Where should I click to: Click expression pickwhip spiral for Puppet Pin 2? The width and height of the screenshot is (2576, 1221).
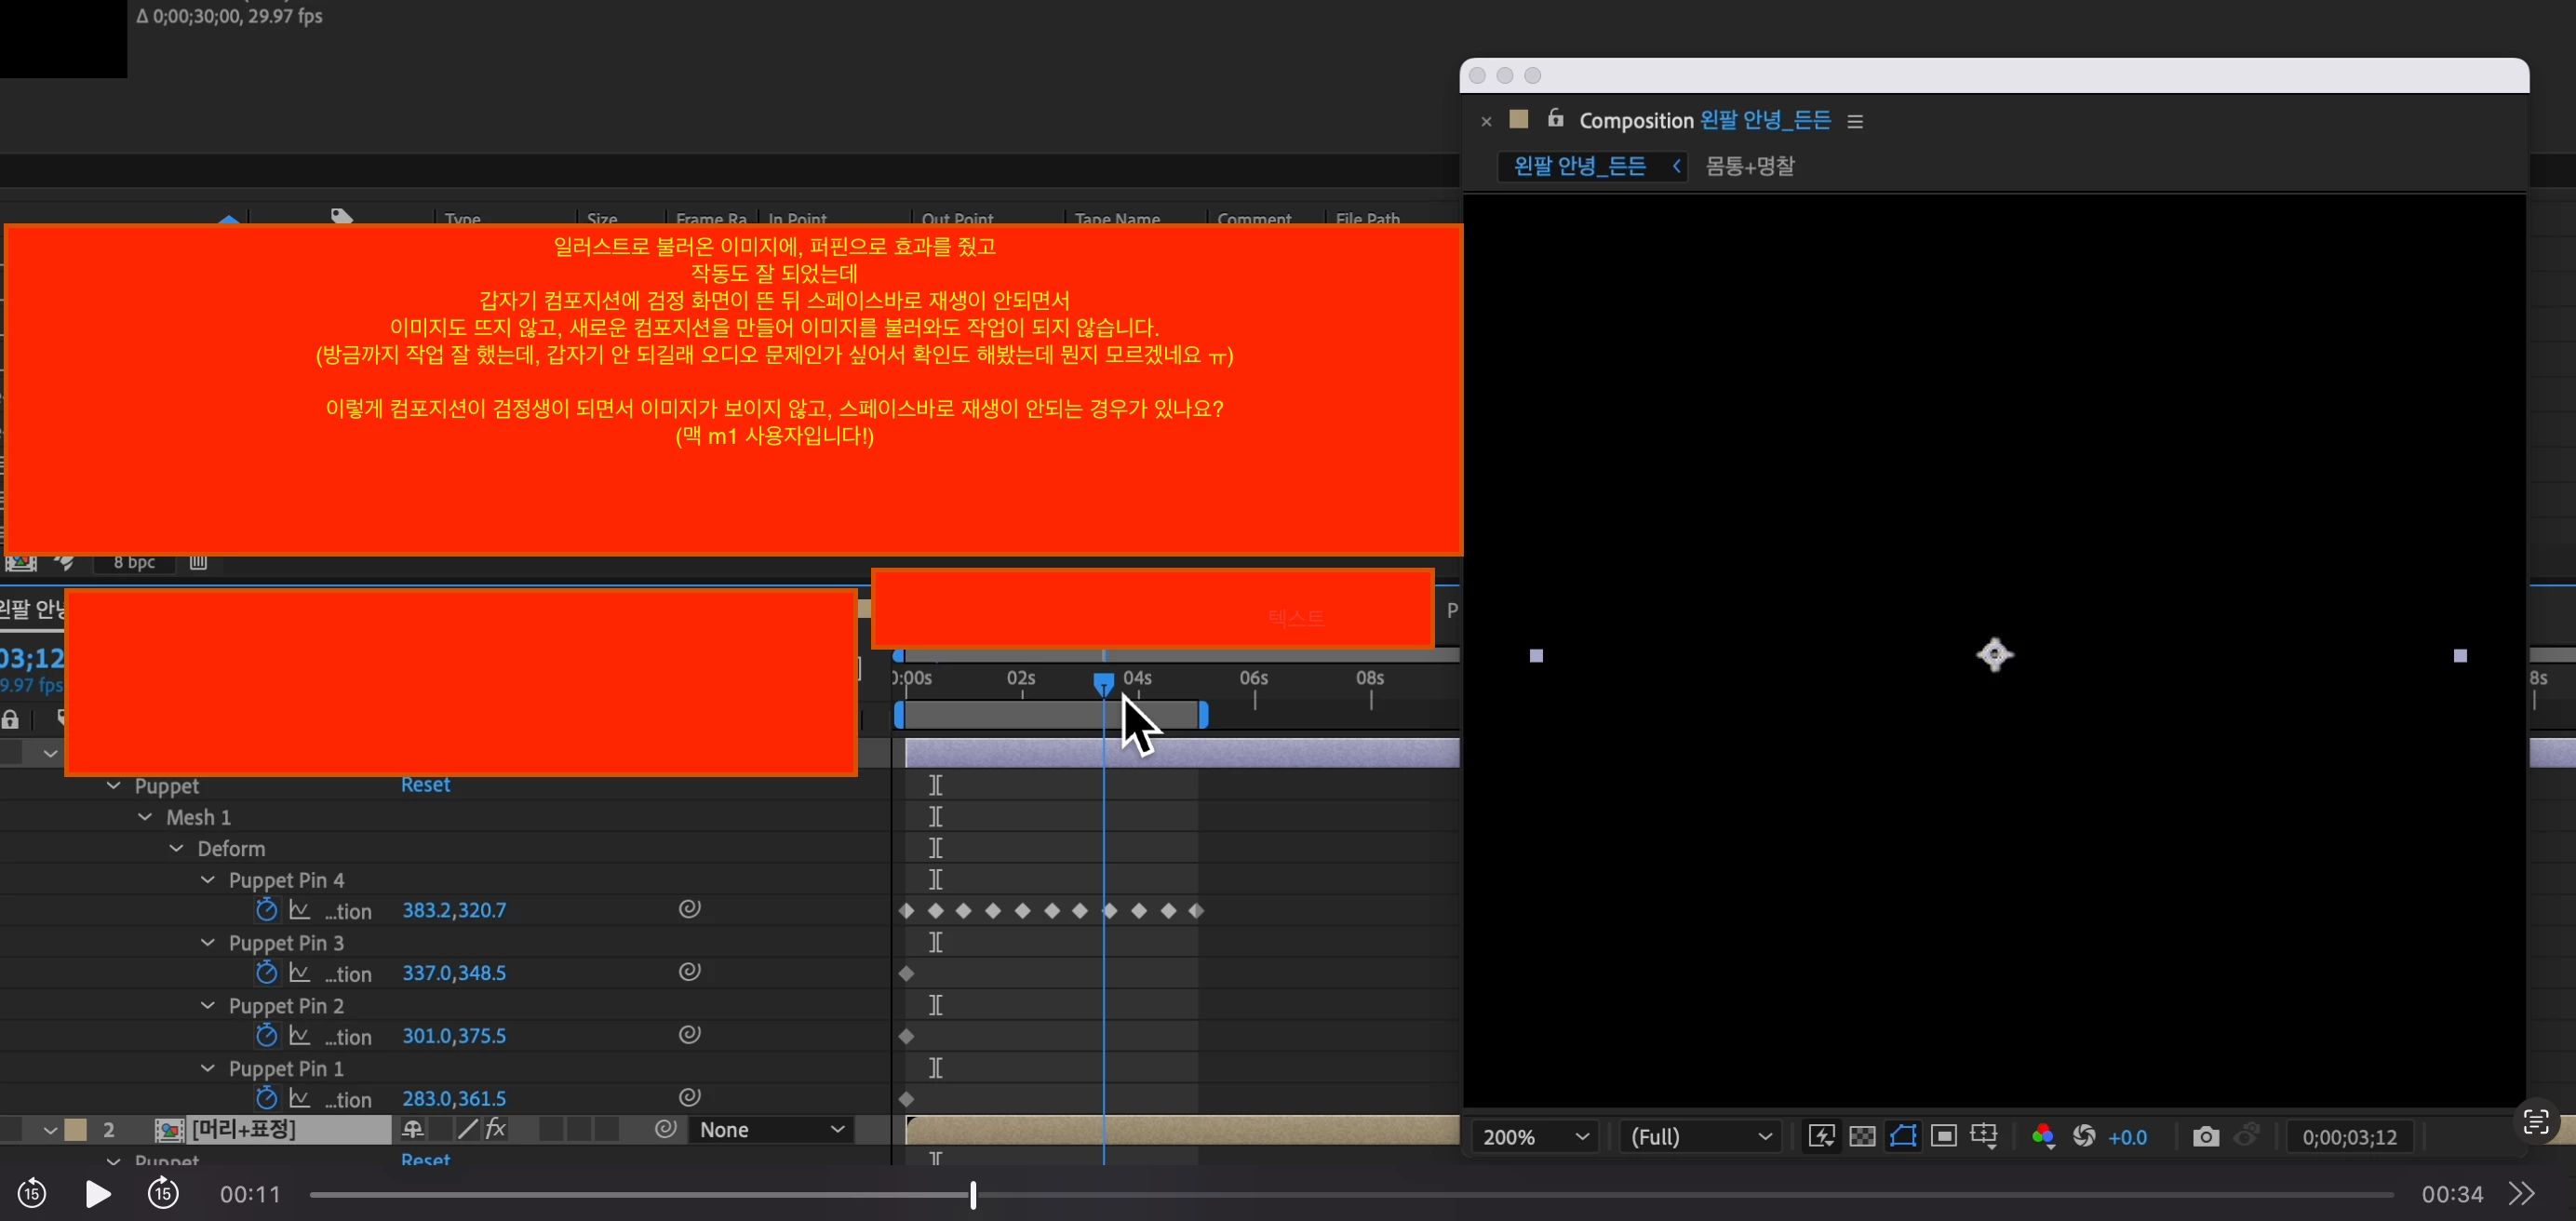pos(689,1035)
